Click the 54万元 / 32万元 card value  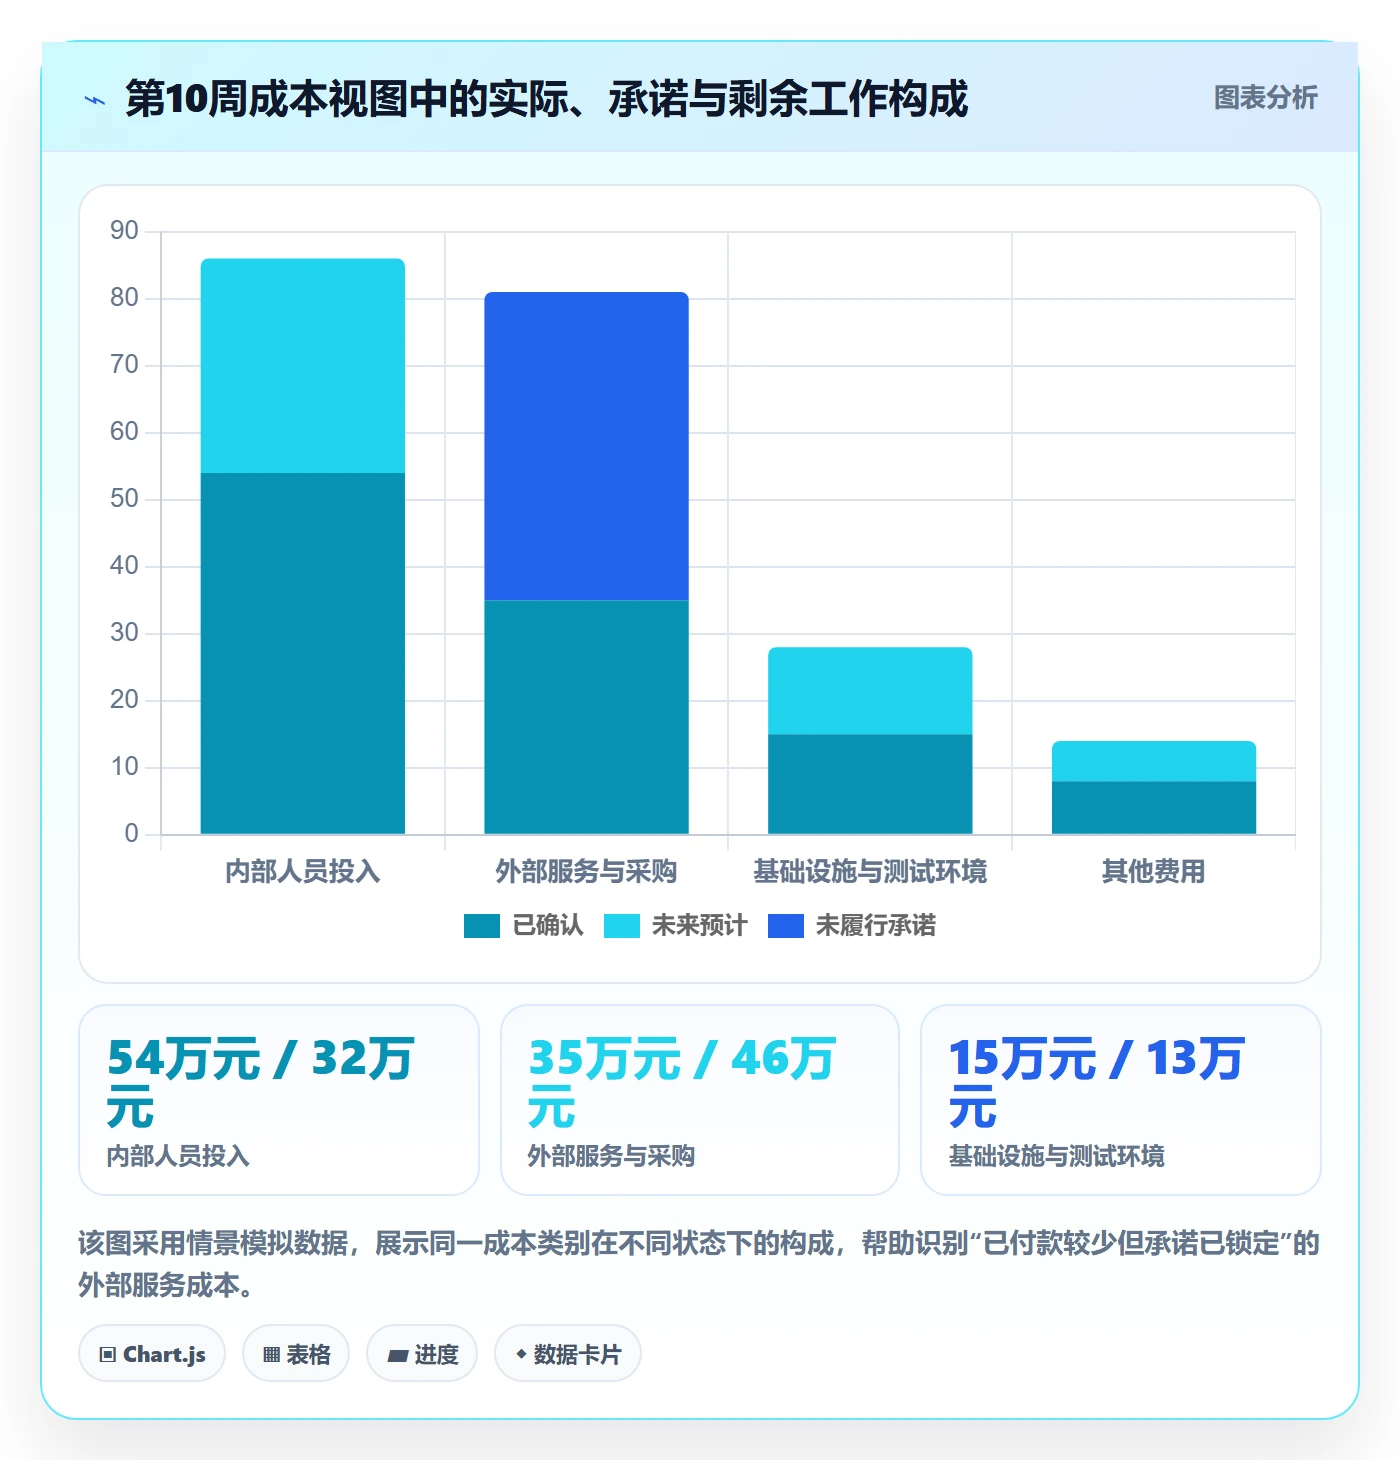coord(260,1083)
